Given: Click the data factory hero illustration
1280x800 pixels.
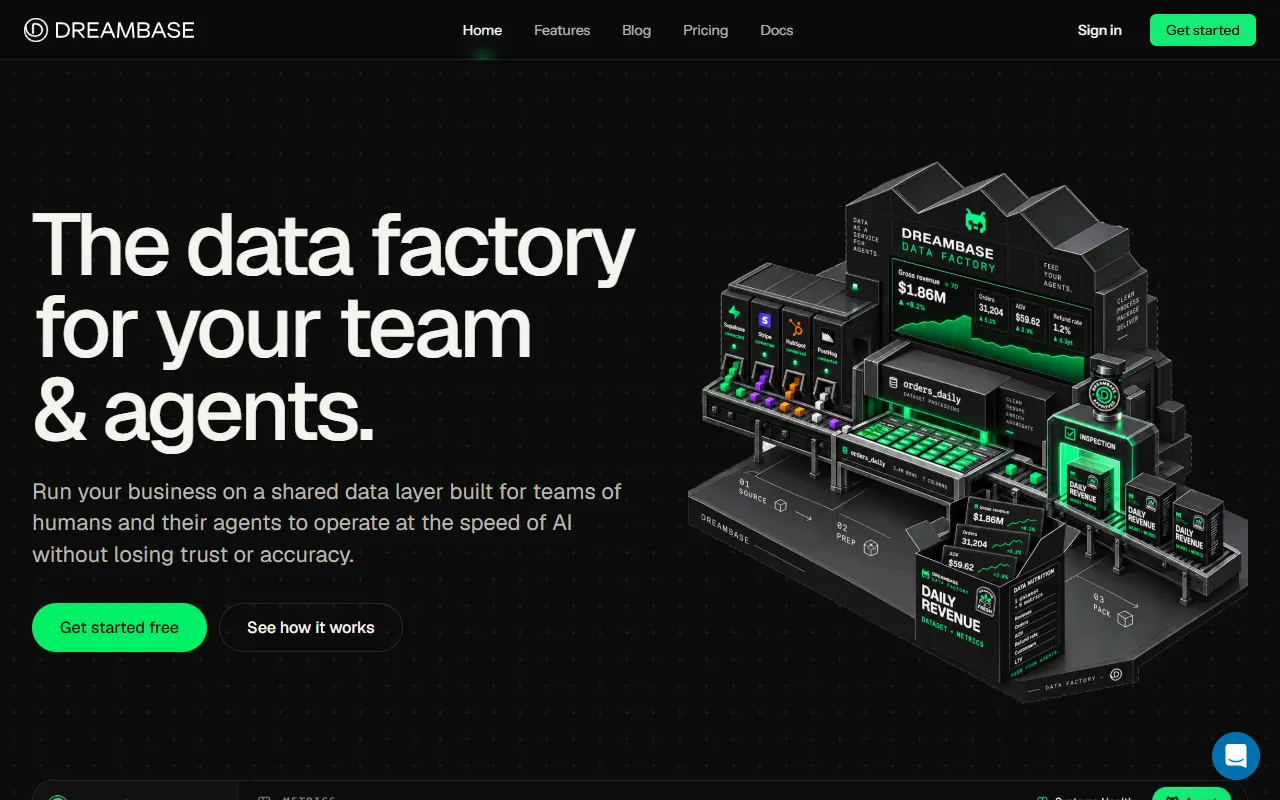Looking at the screenshot, I should click(x=968, y=430).
